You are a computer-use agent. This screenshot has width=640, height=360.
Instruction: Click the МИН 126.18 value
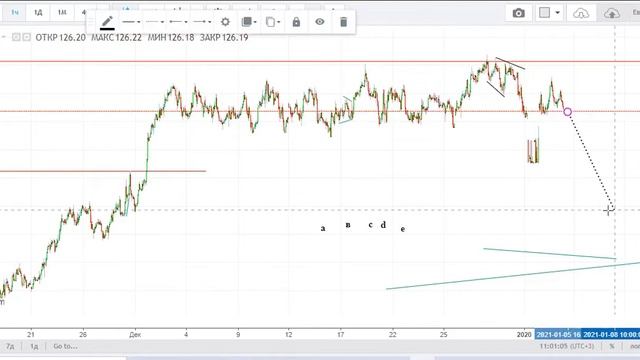[171, 38]
